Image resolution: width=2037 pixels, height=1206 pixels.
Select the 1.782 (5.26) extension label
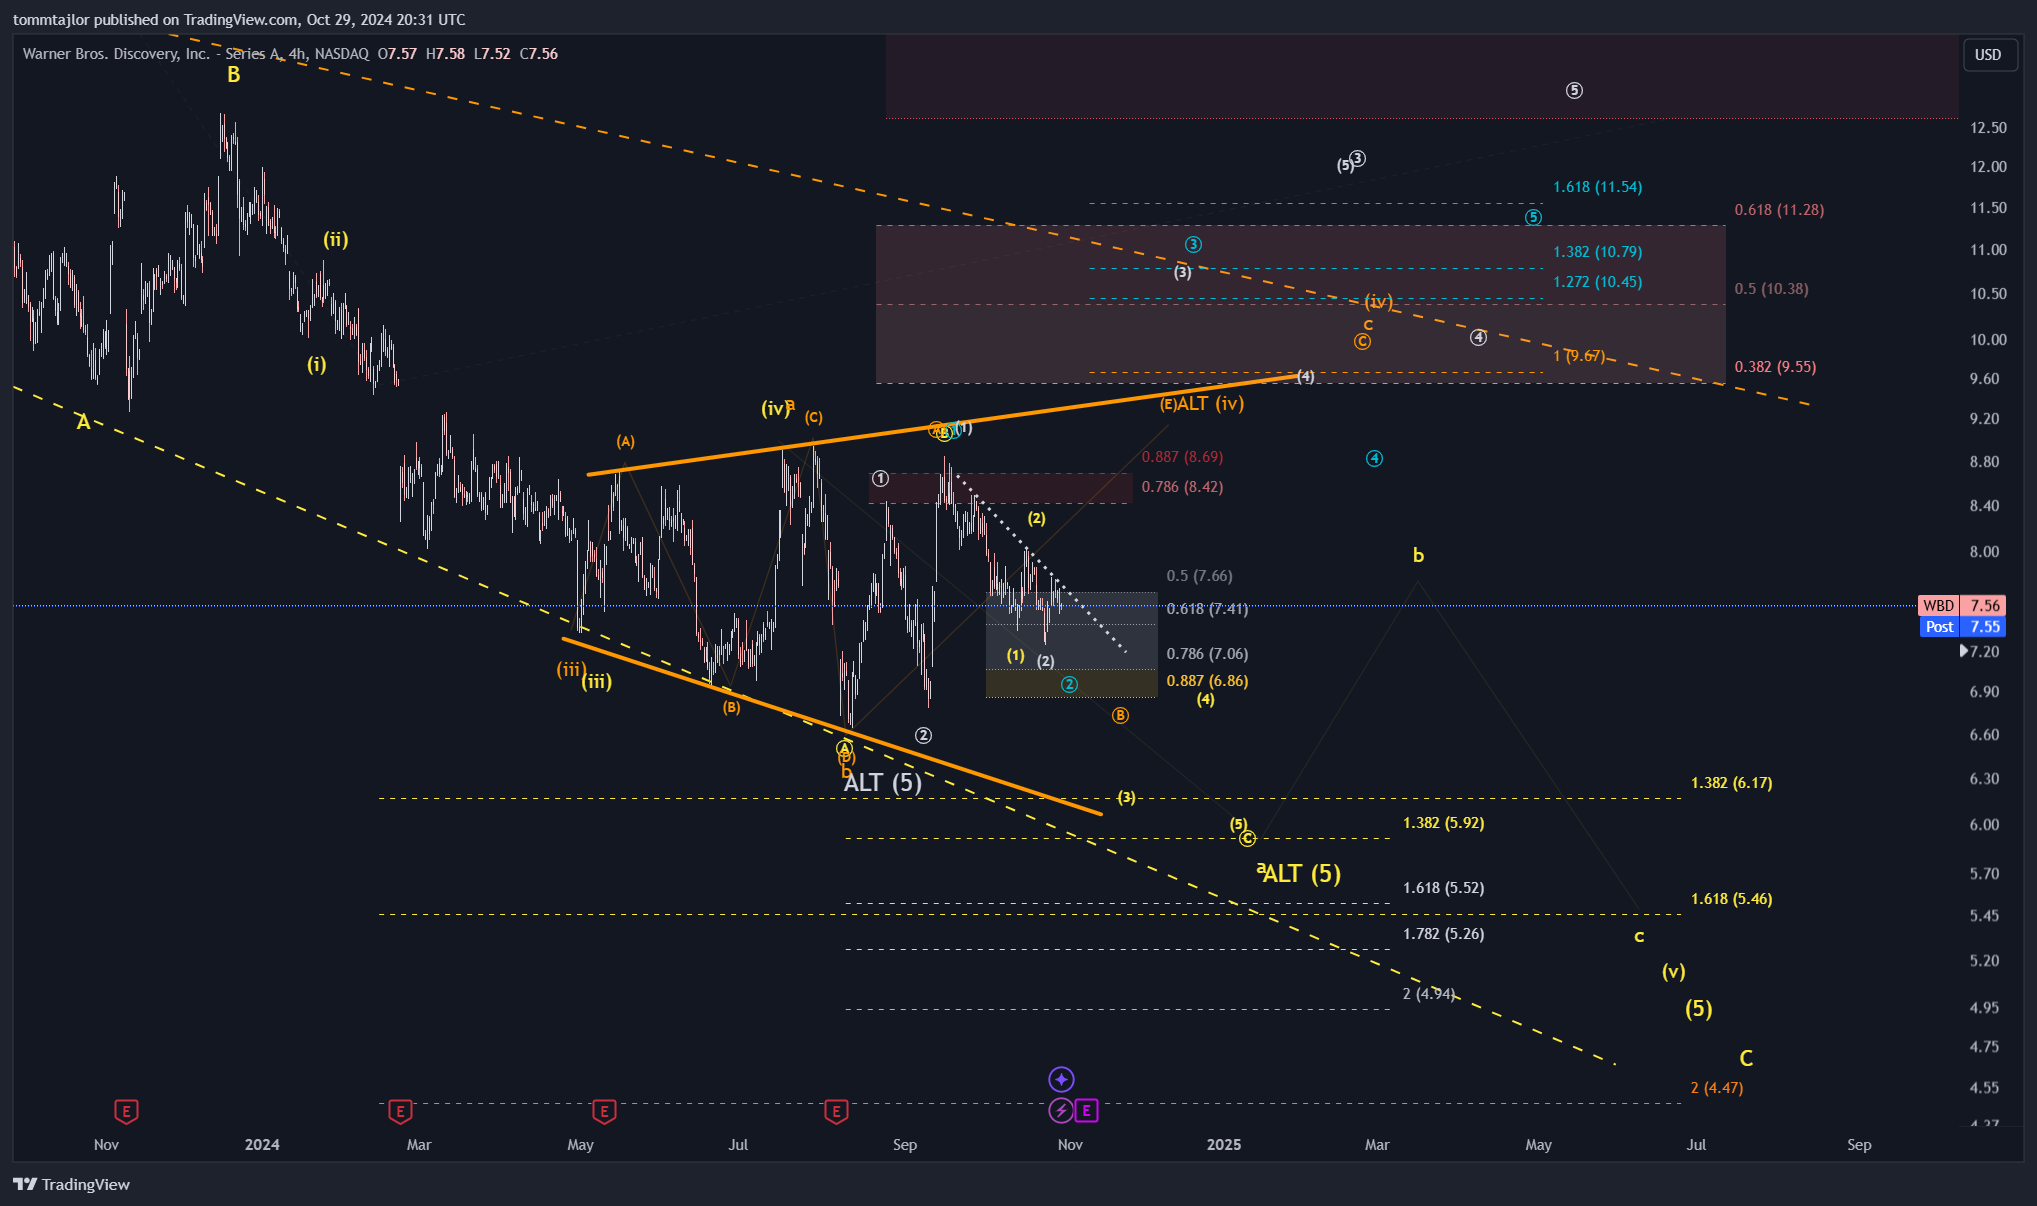(x=1443, y=934)
